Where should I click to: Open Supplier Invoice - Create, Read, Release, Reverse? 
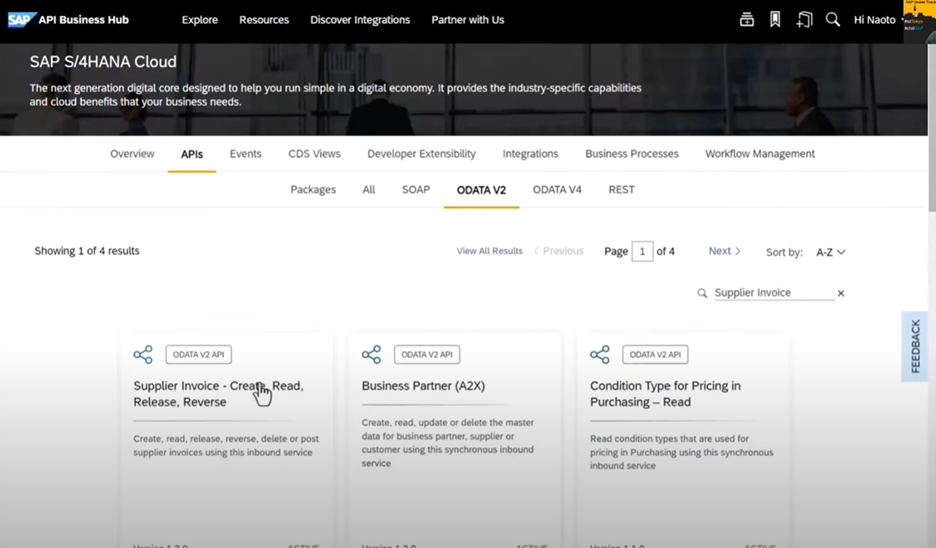tap(218, 394)
